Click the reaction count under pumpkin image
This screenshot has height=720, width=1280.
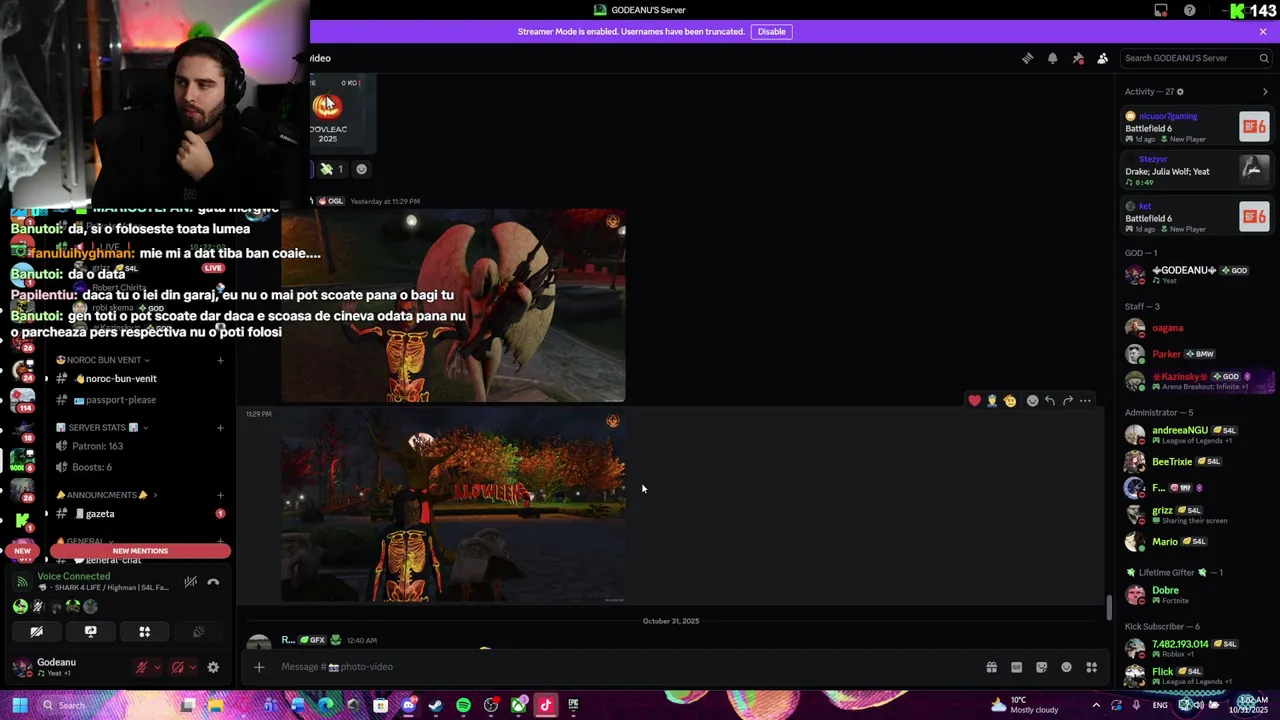331,169
